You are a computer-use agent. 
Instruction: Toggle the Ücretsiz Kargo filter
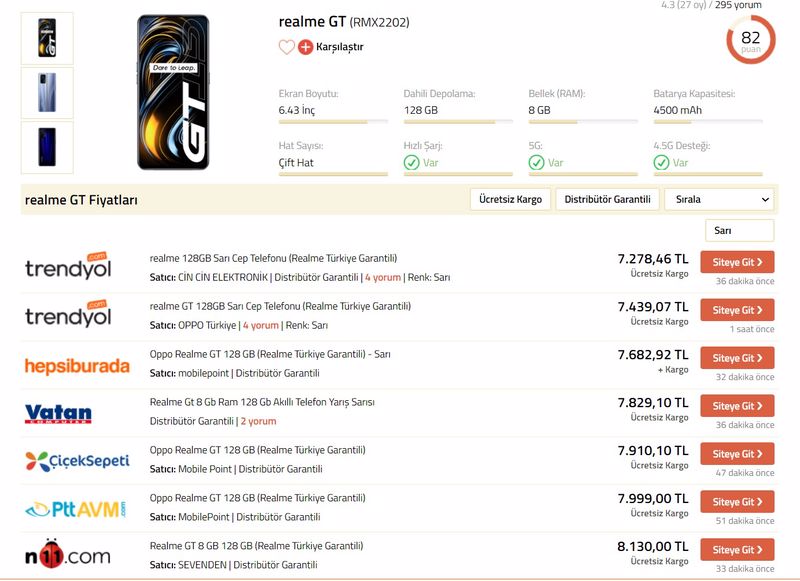pos(510,199)
